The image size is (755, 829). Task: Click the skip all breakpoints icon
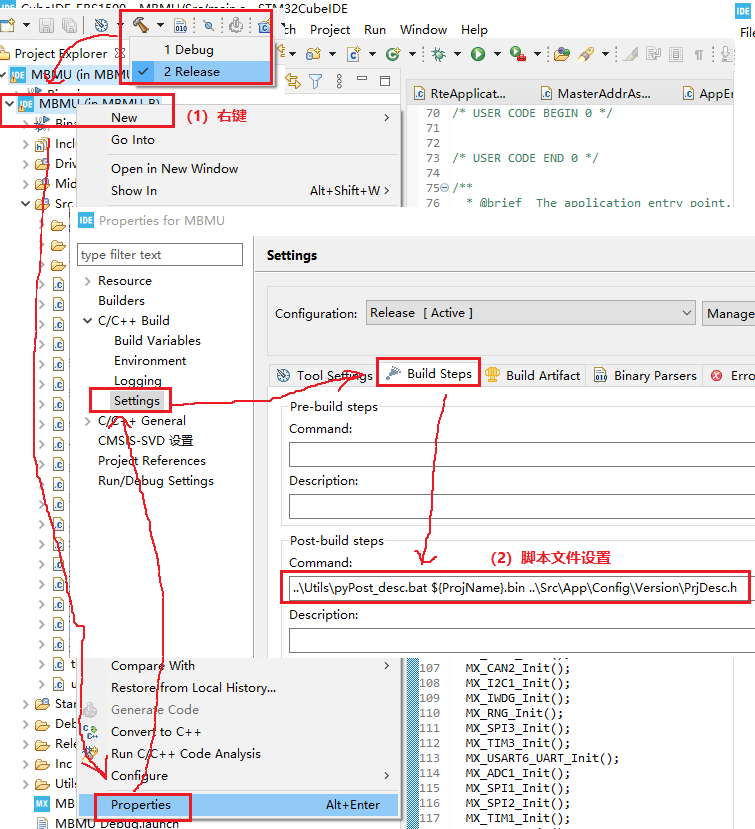[x=209, y=25]
